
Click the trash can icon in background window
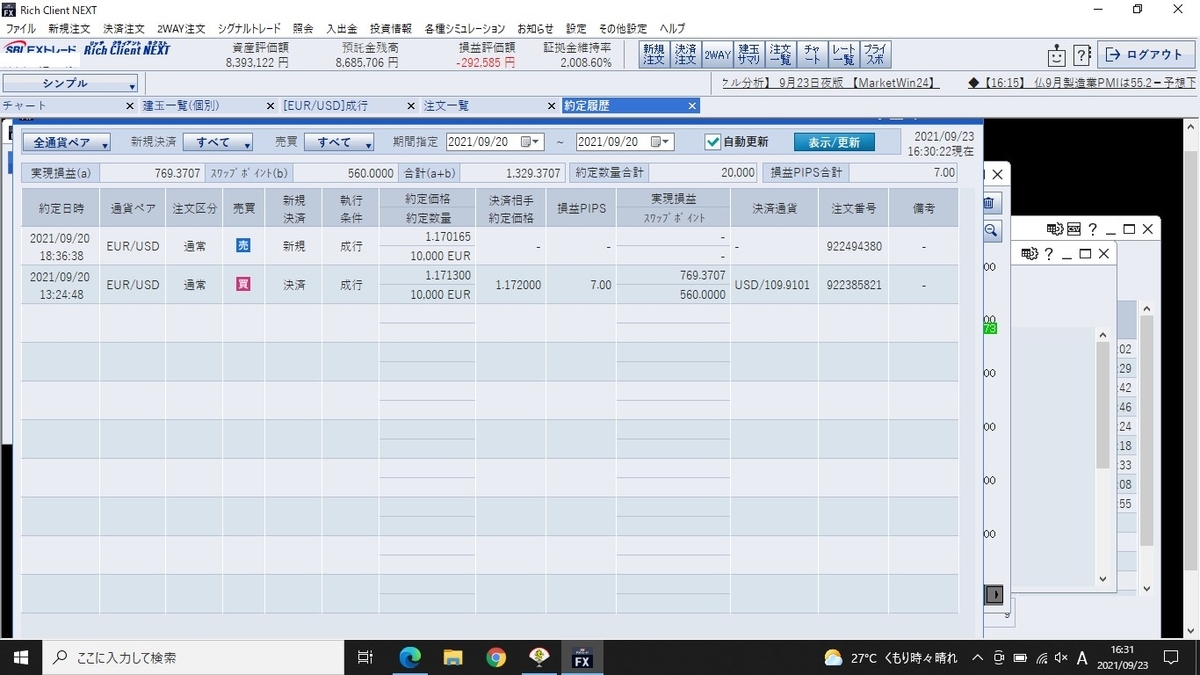point(988,202)
